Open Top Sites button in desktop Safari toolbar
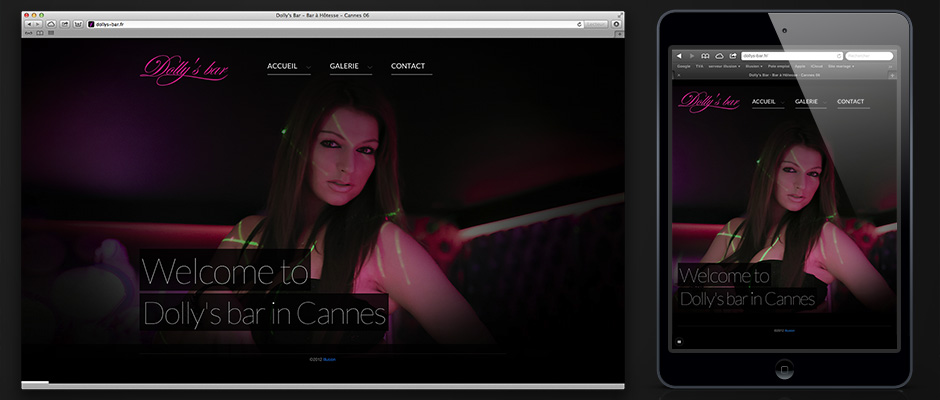The width and height of the screenshot is (940, 400). (x=78, y=25)
